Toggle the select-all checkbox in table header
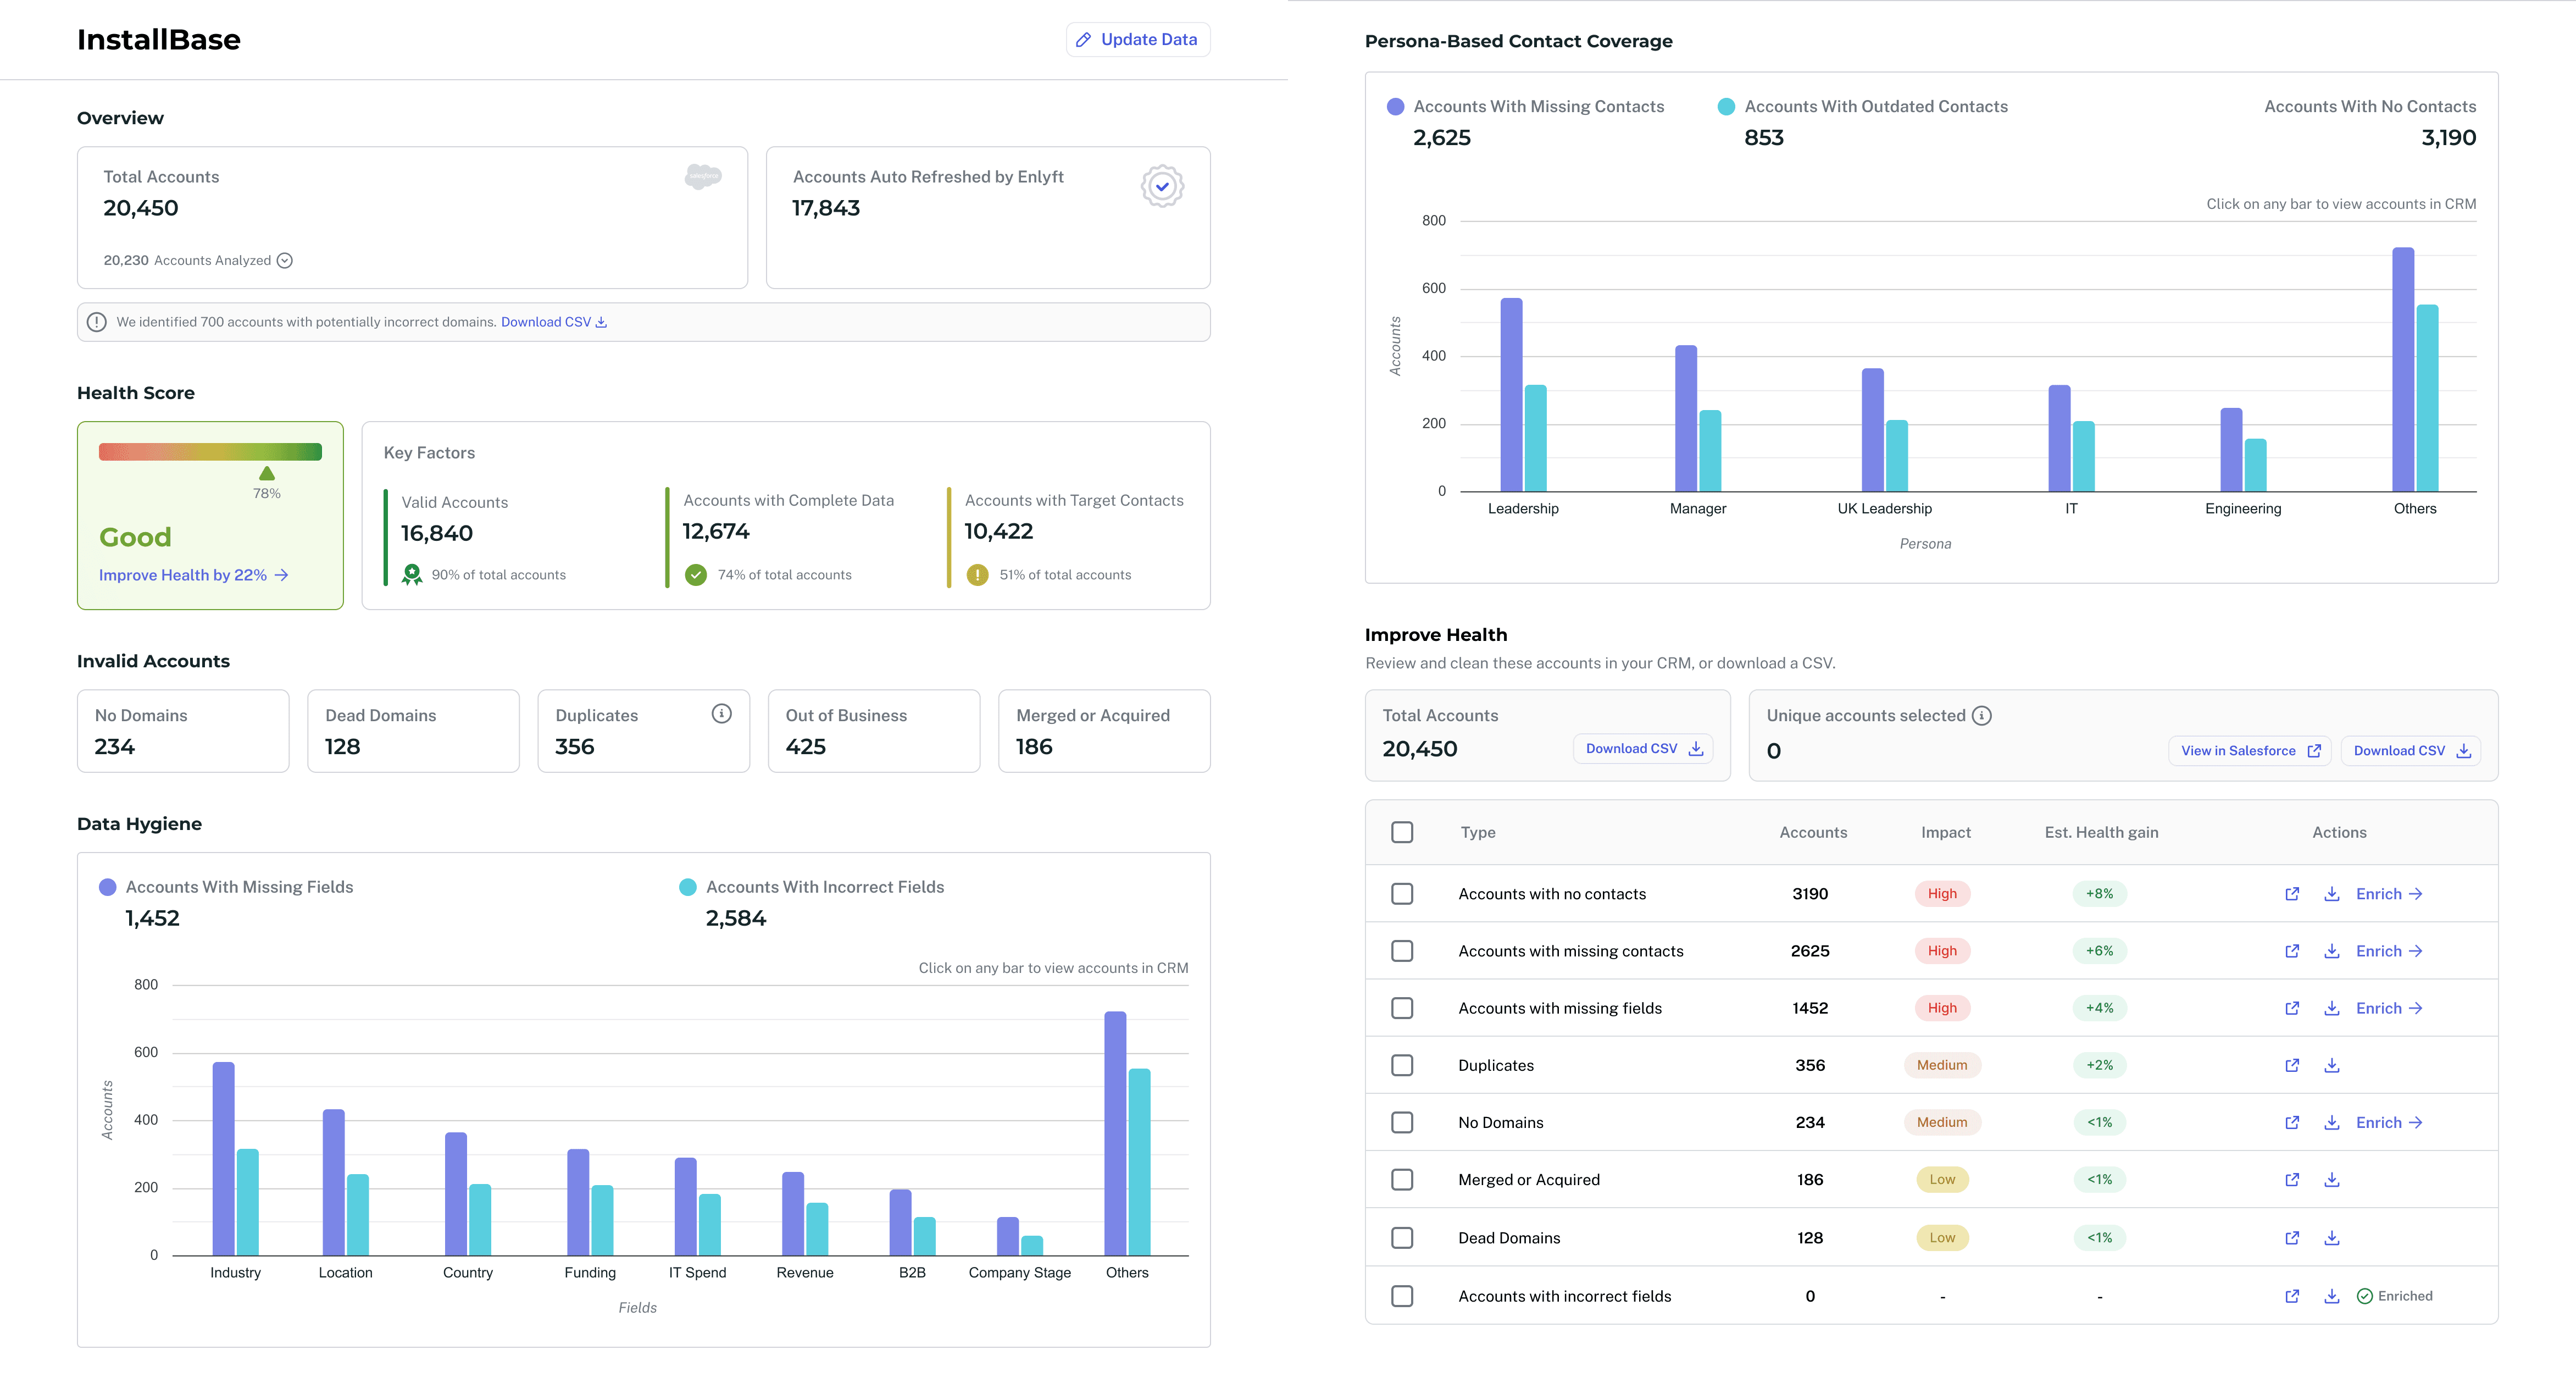This screenshot has height=1383, width=2576. point(1402,832)
